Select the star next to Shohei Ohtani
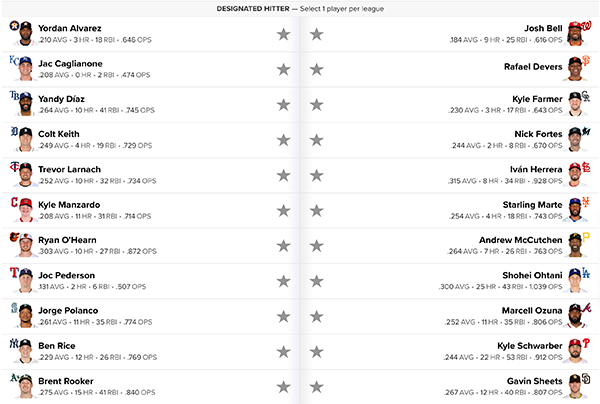 316,281
